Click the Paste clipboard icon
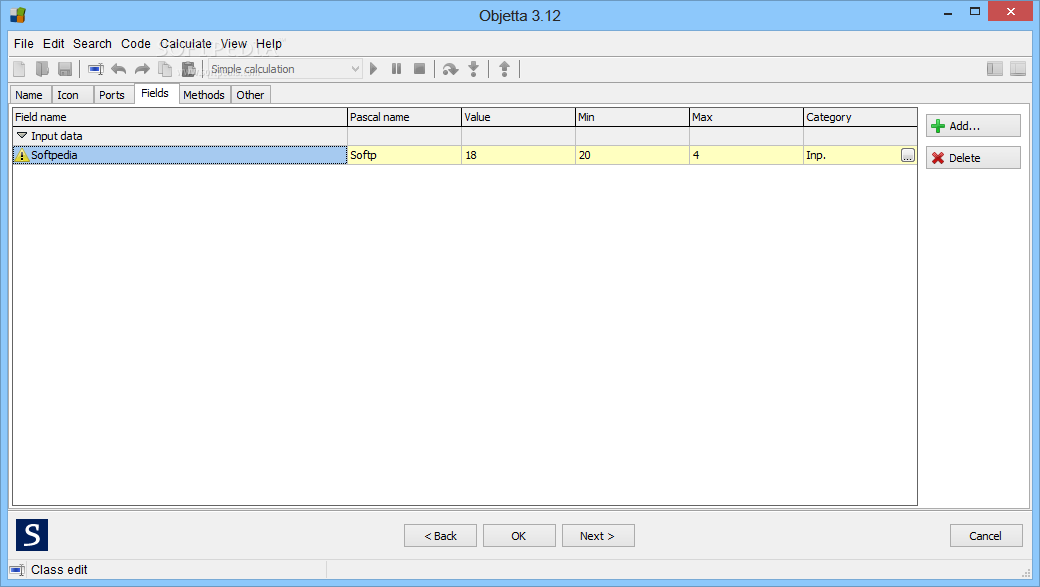1040x587 pixels. (x=188, y=69)
